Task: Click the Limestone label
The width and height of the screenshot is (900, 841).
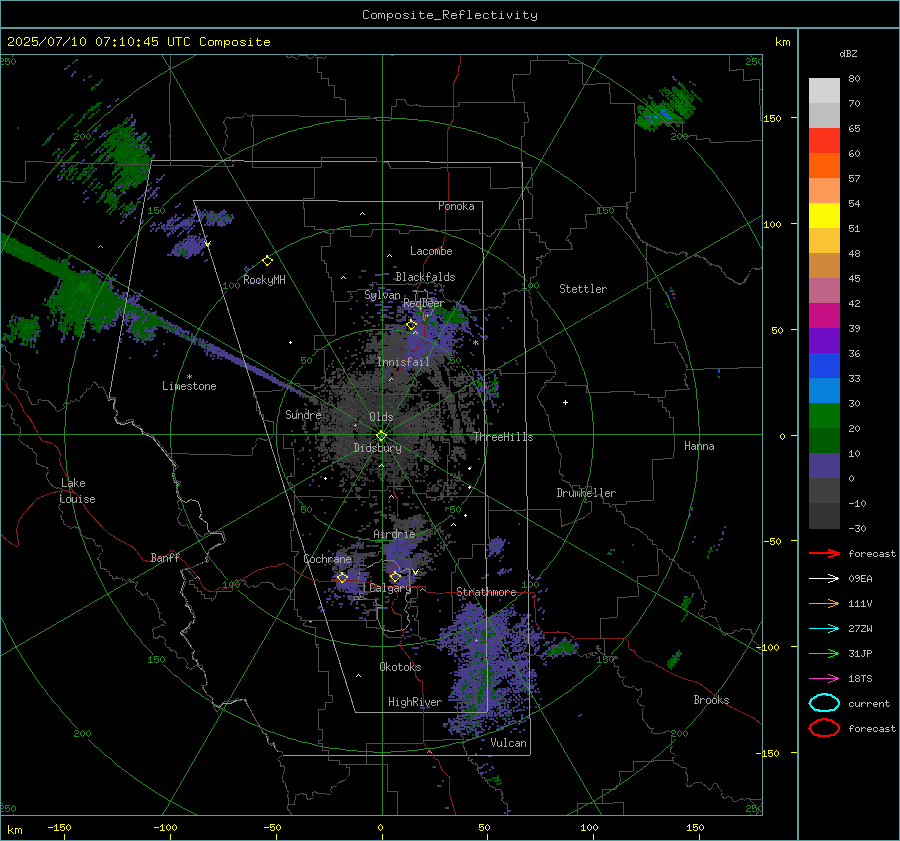Action: click(x=189, y=386)
